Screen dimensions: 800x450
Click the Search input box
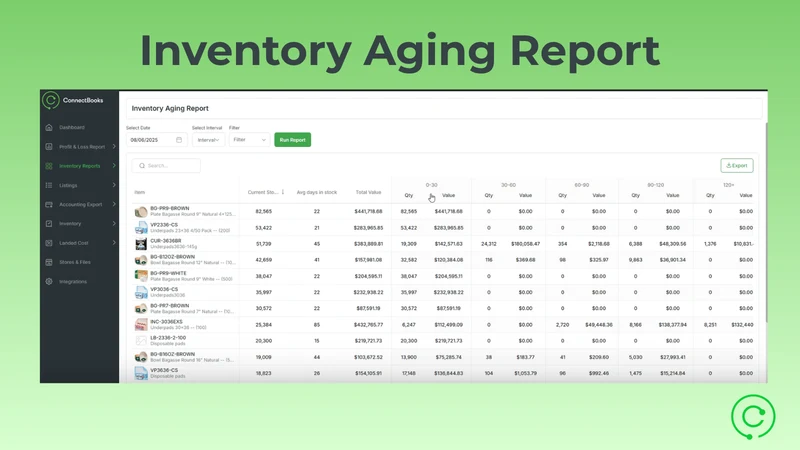coord(166,166)
